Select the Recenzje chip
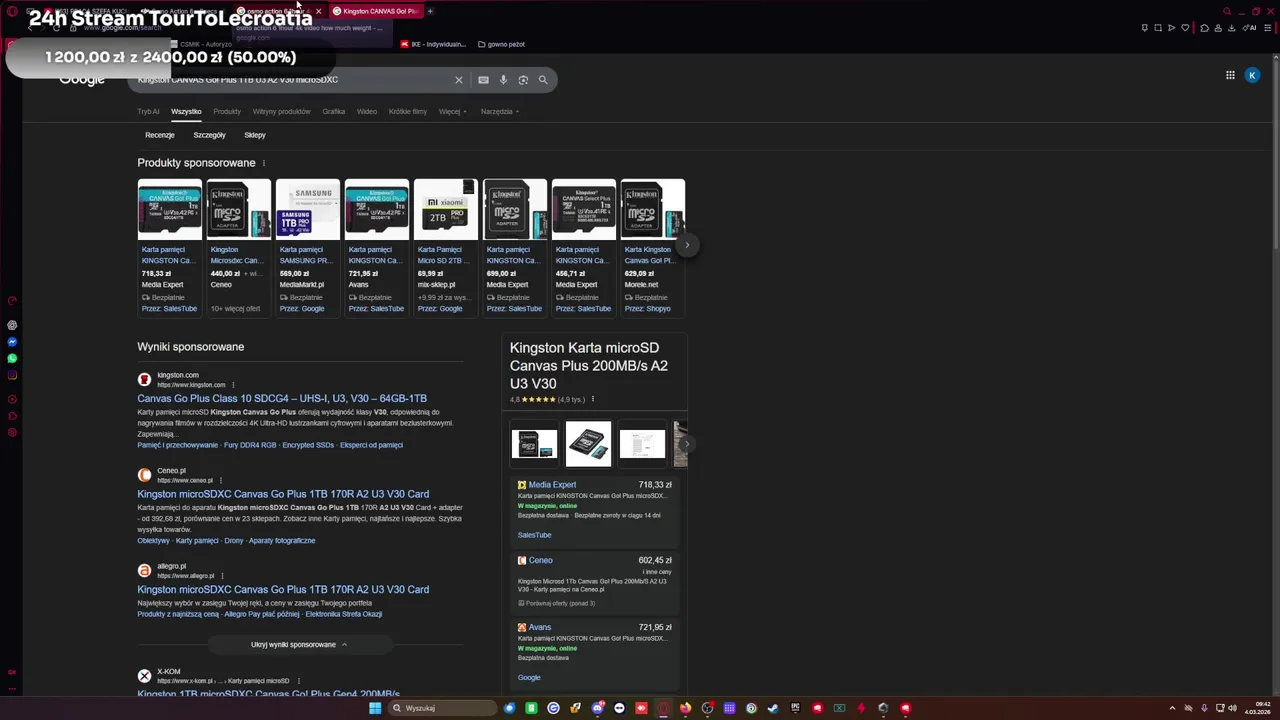Image resolution: width=1280 pixels, height=720 pixels. (x=160, y=135)
